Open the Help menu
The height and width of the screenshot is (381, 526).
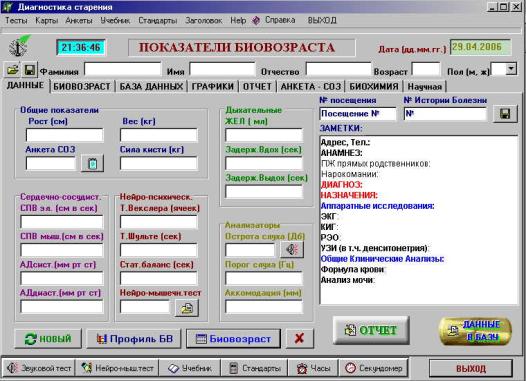(238, 20)
